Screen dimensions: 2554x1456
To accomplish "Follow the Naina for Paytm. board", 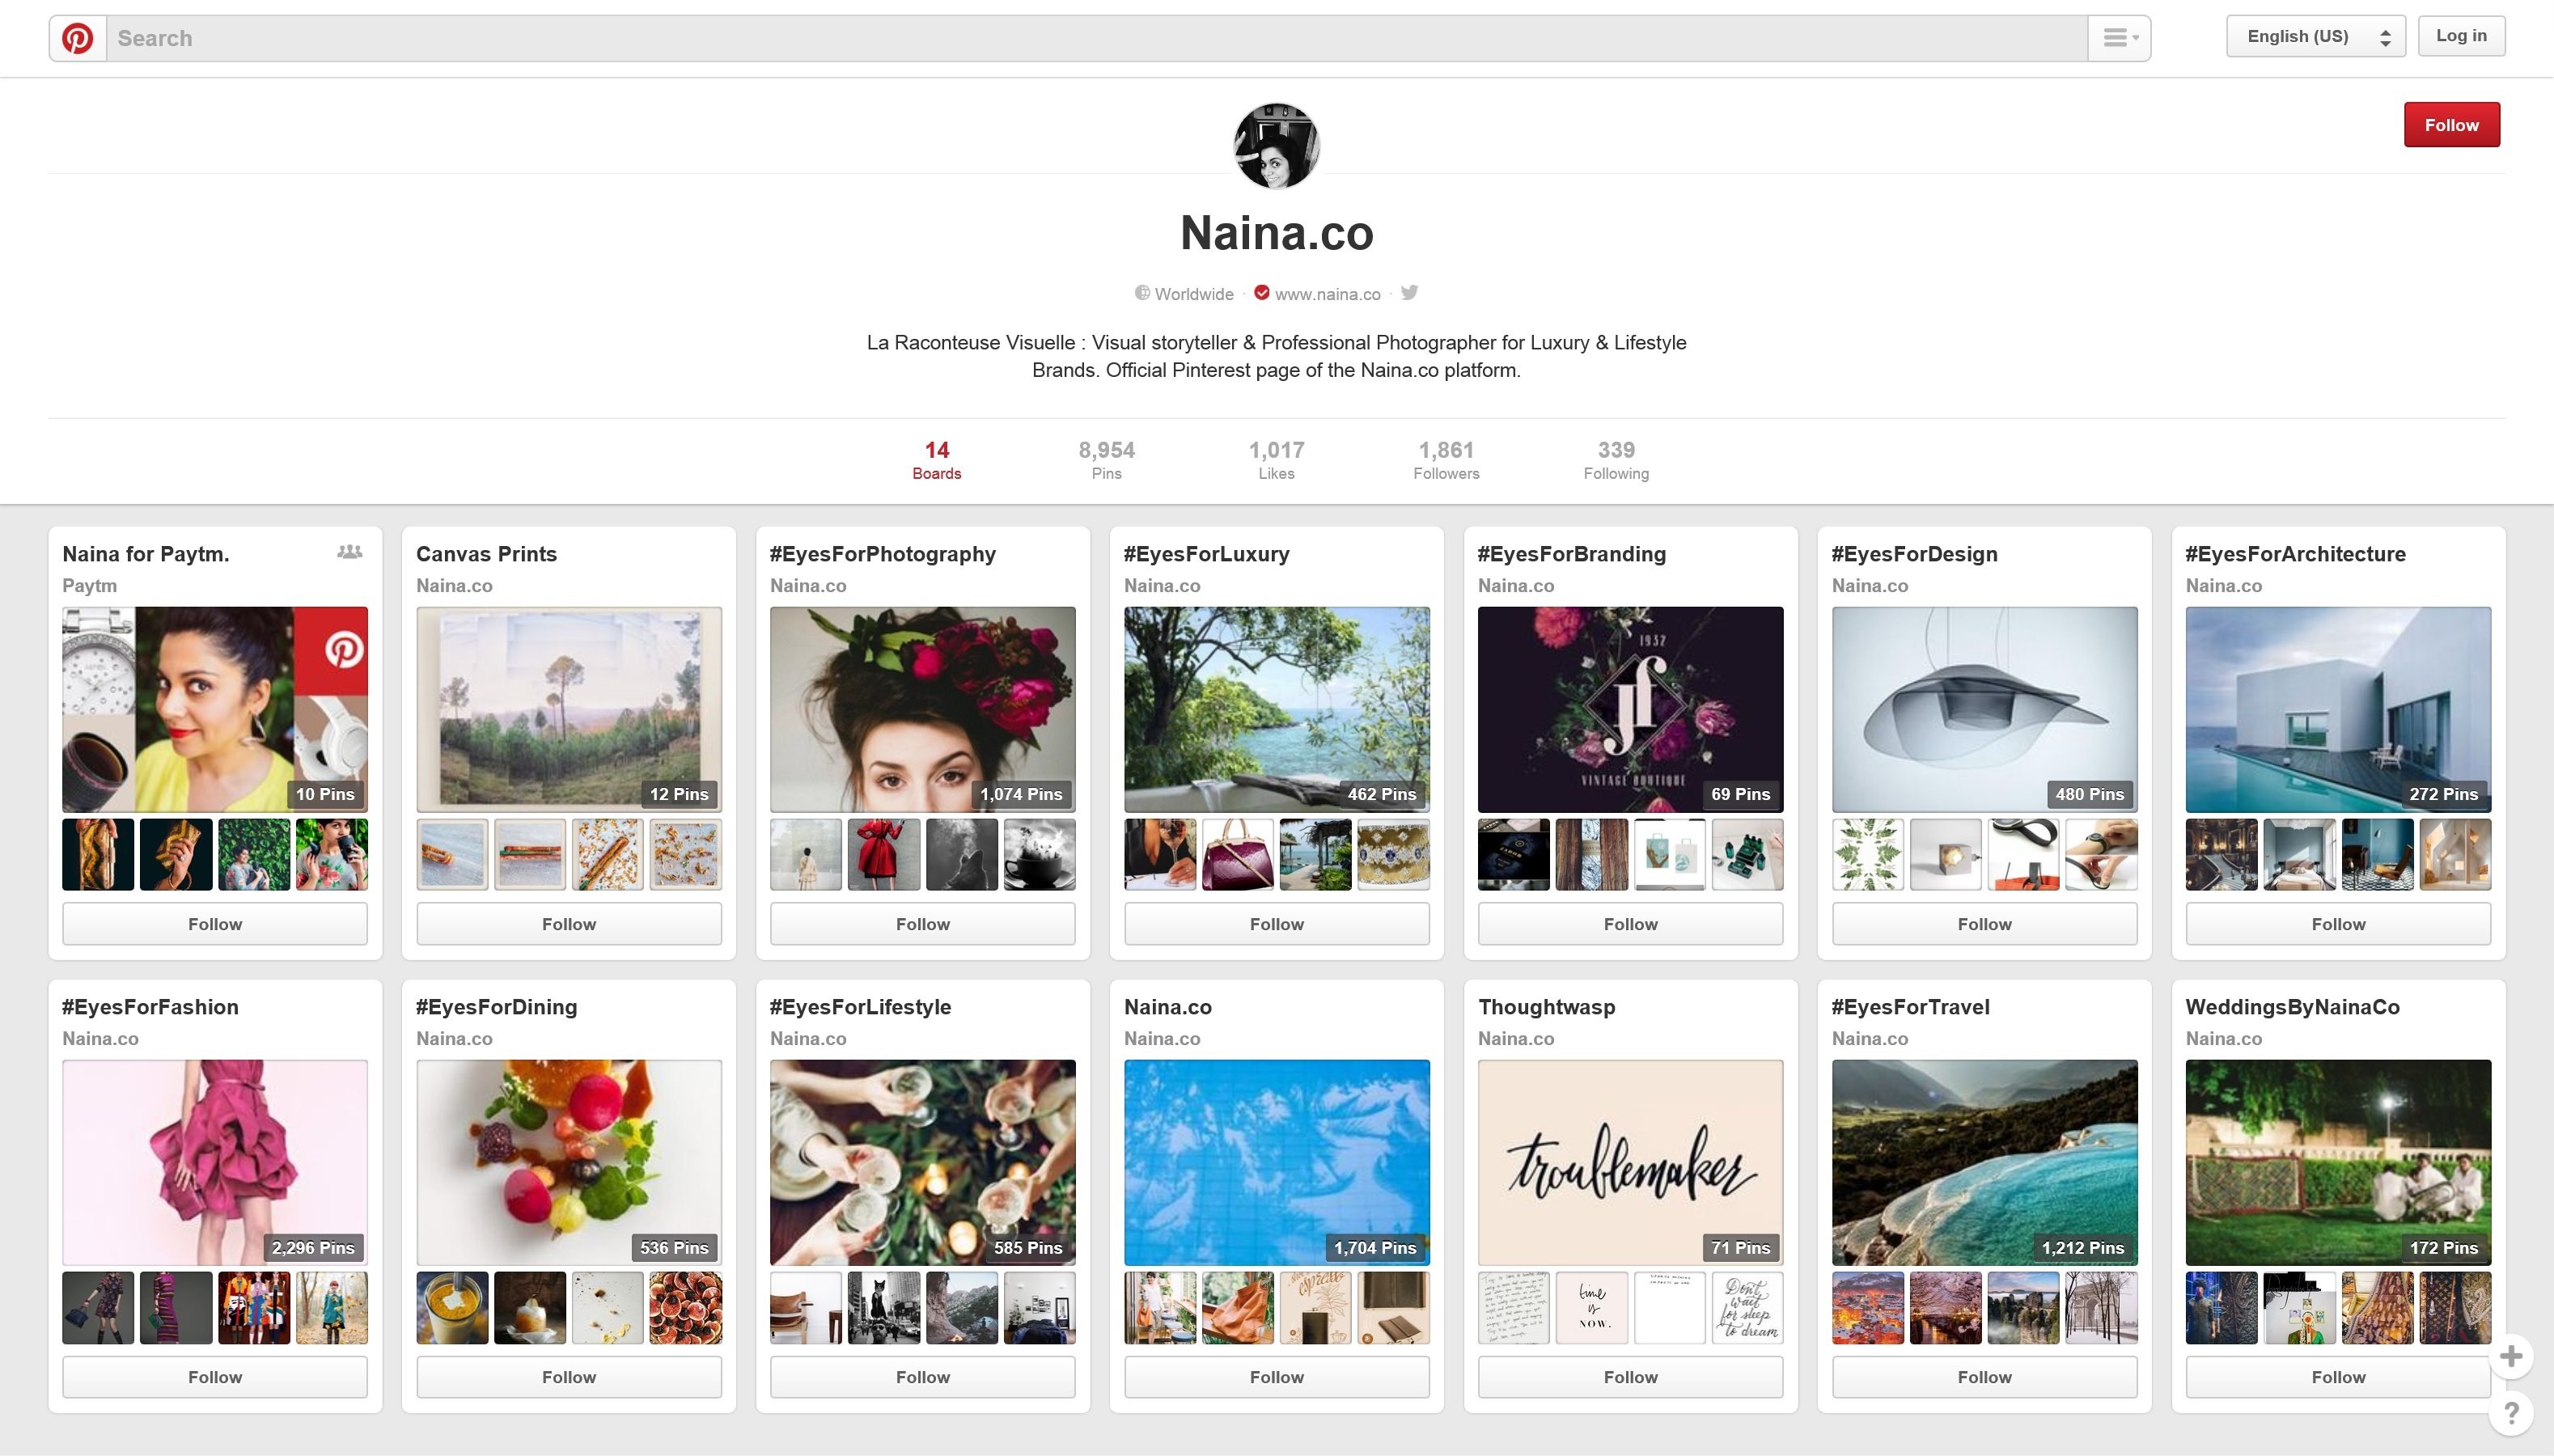I will [215, 924].
